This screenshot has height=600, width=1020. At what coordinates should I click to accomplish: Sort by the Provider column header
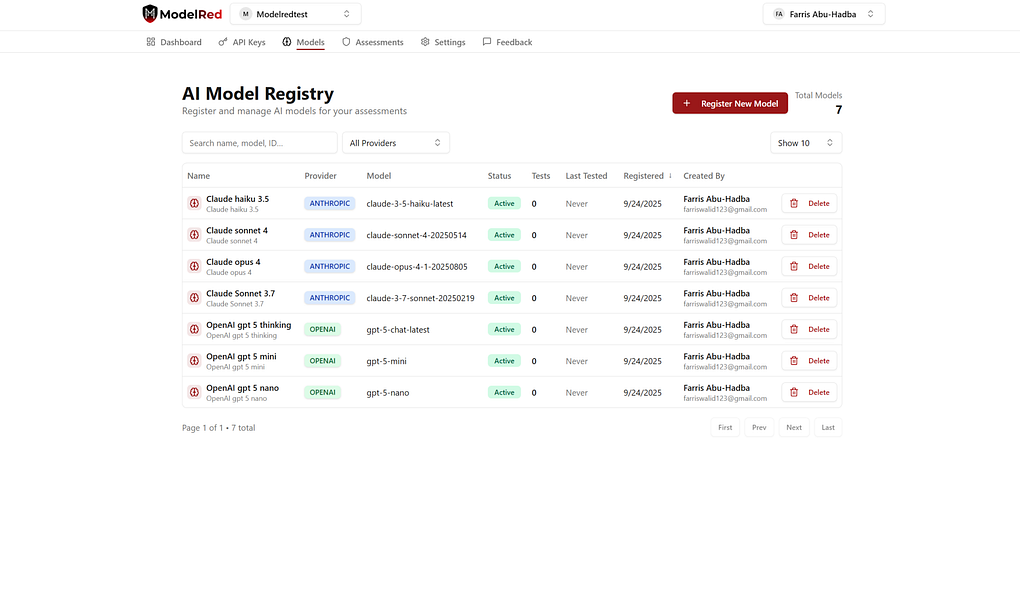point(321,176)
